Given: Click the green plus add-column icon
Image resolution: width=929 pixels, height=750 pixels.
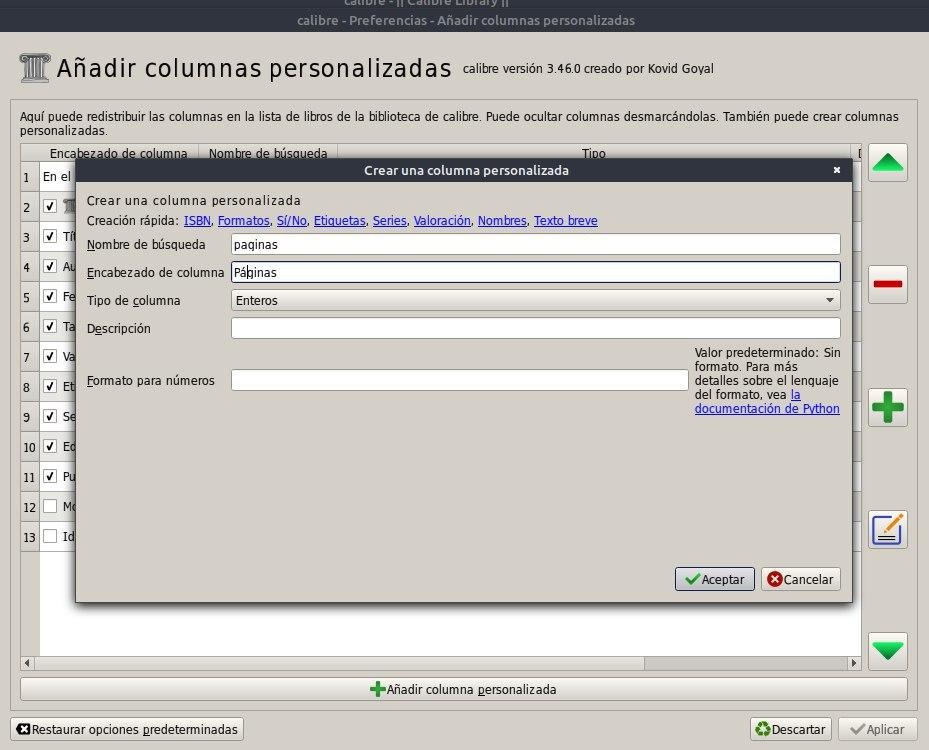Looking at the screenshot, I should coord(888,407).
